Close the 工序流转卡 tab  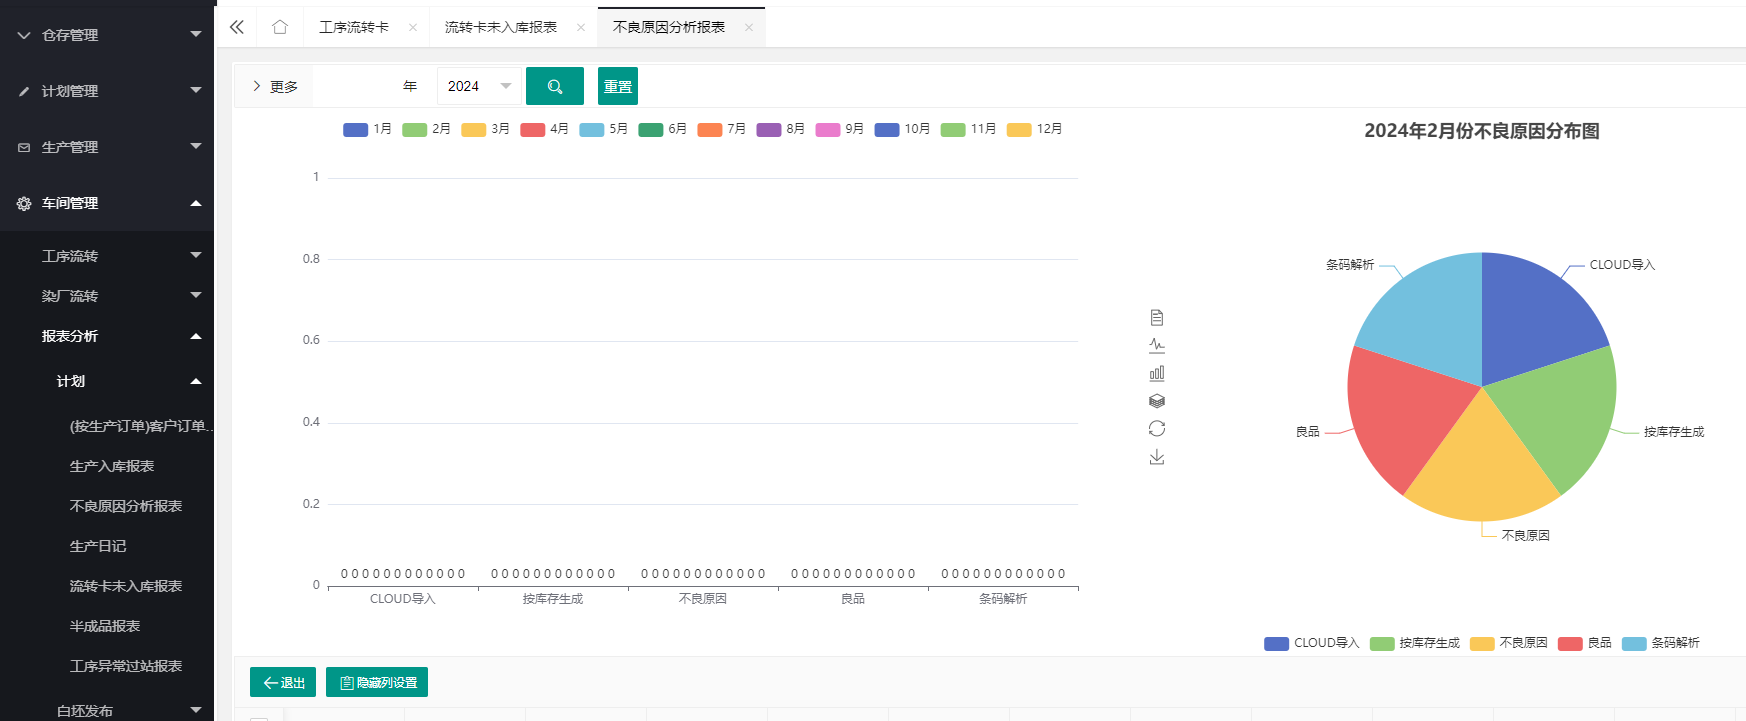pyautogui.click(x=413, y=27)
